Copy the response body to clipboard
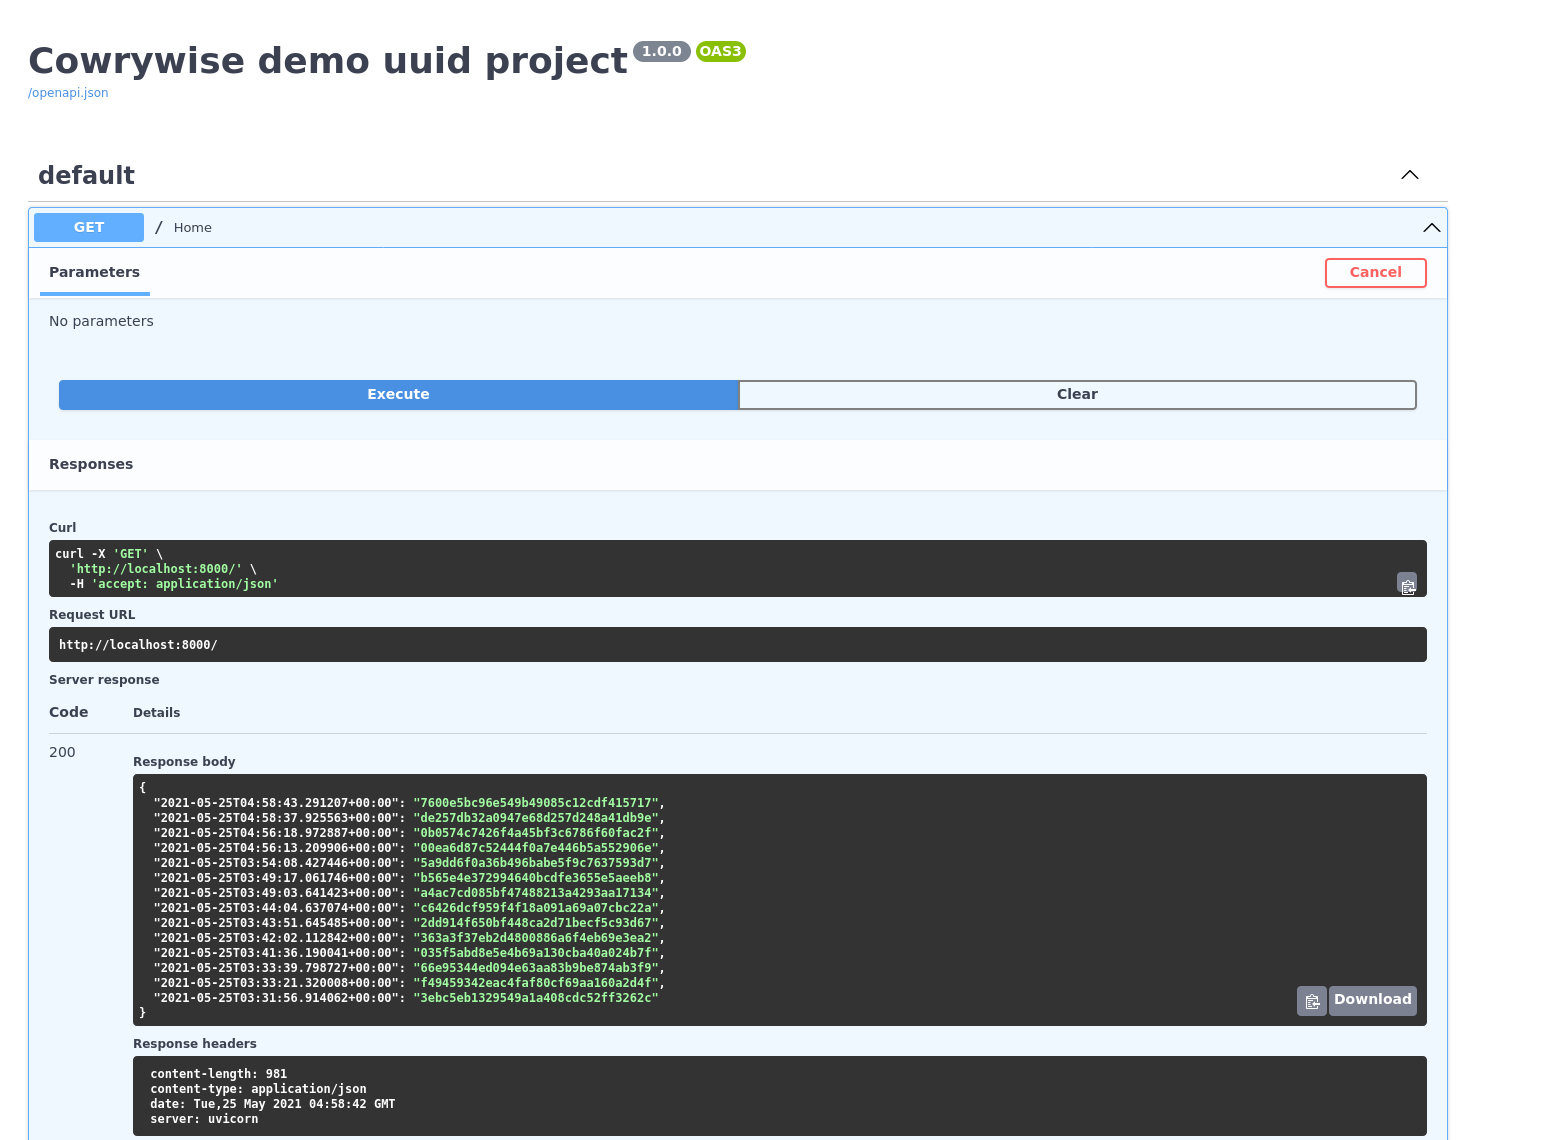 click(1312, 1001)
